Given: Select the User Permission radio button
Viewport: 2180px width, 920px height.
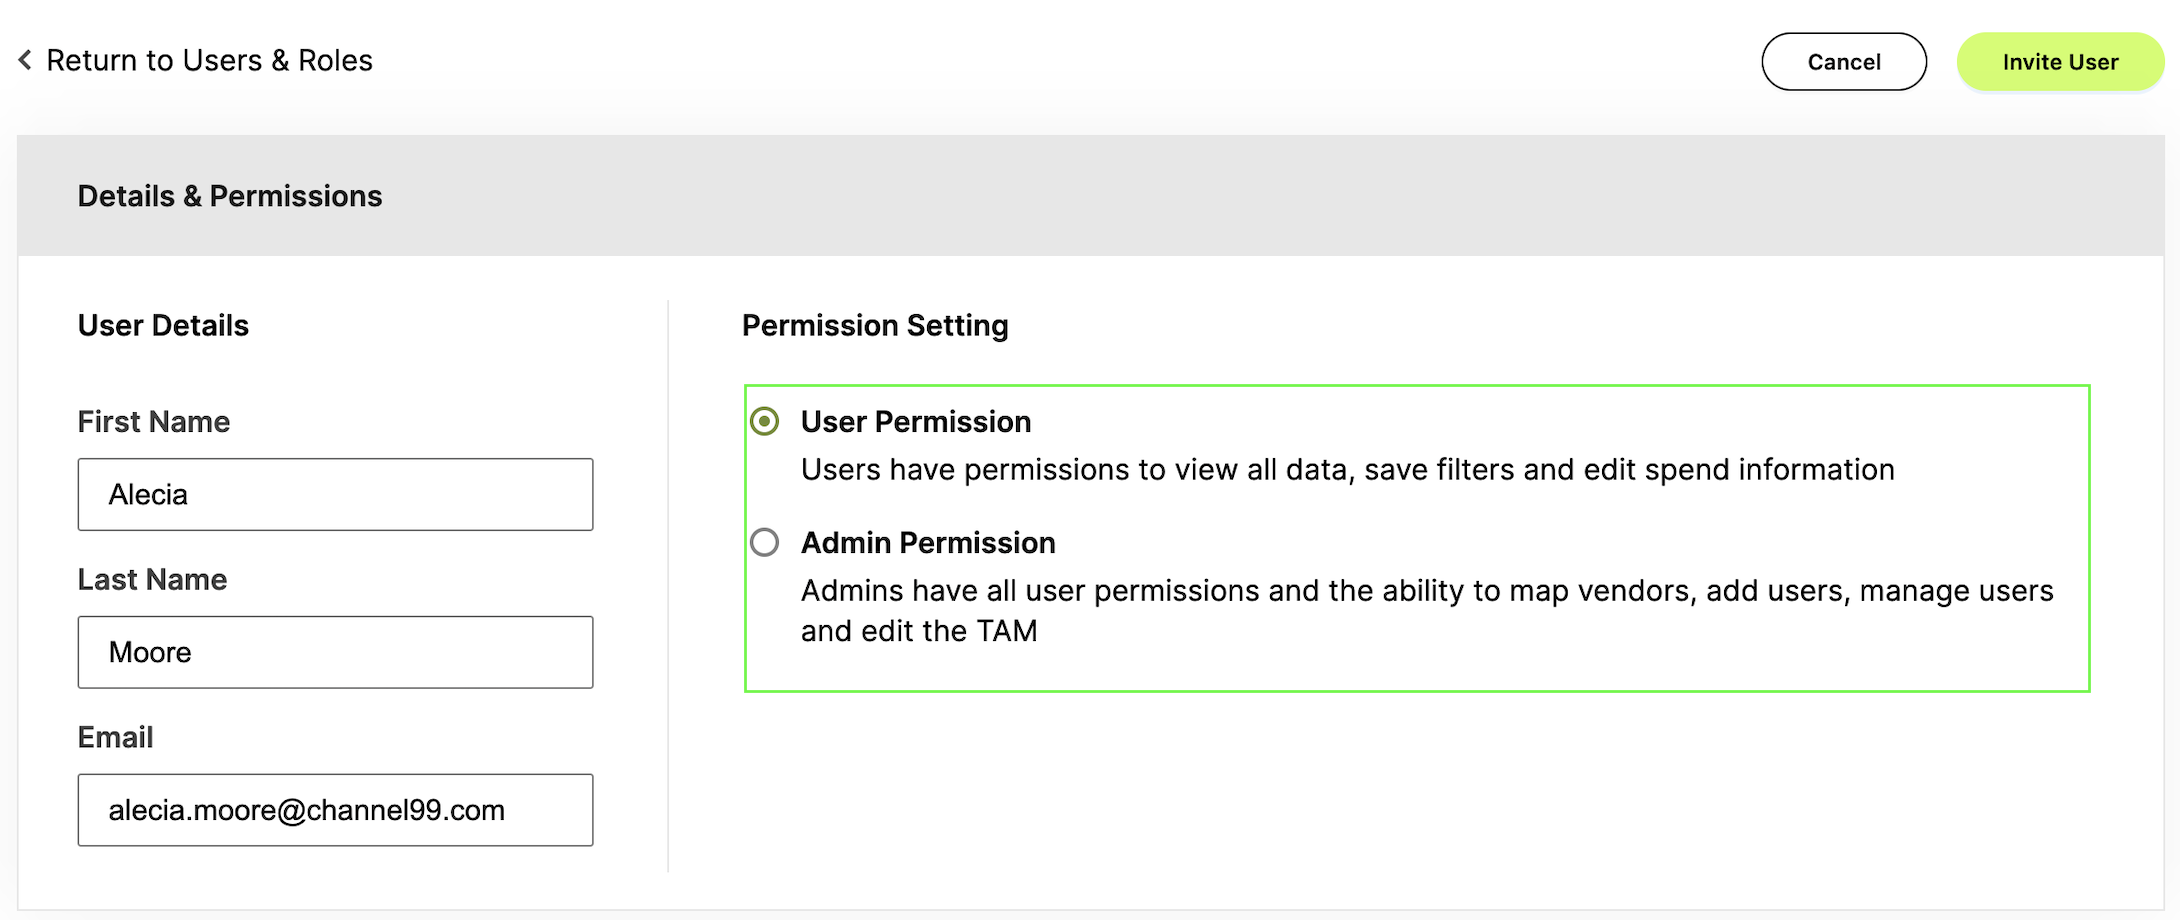Looking at the screenshot, I should (x=765, y=422).
